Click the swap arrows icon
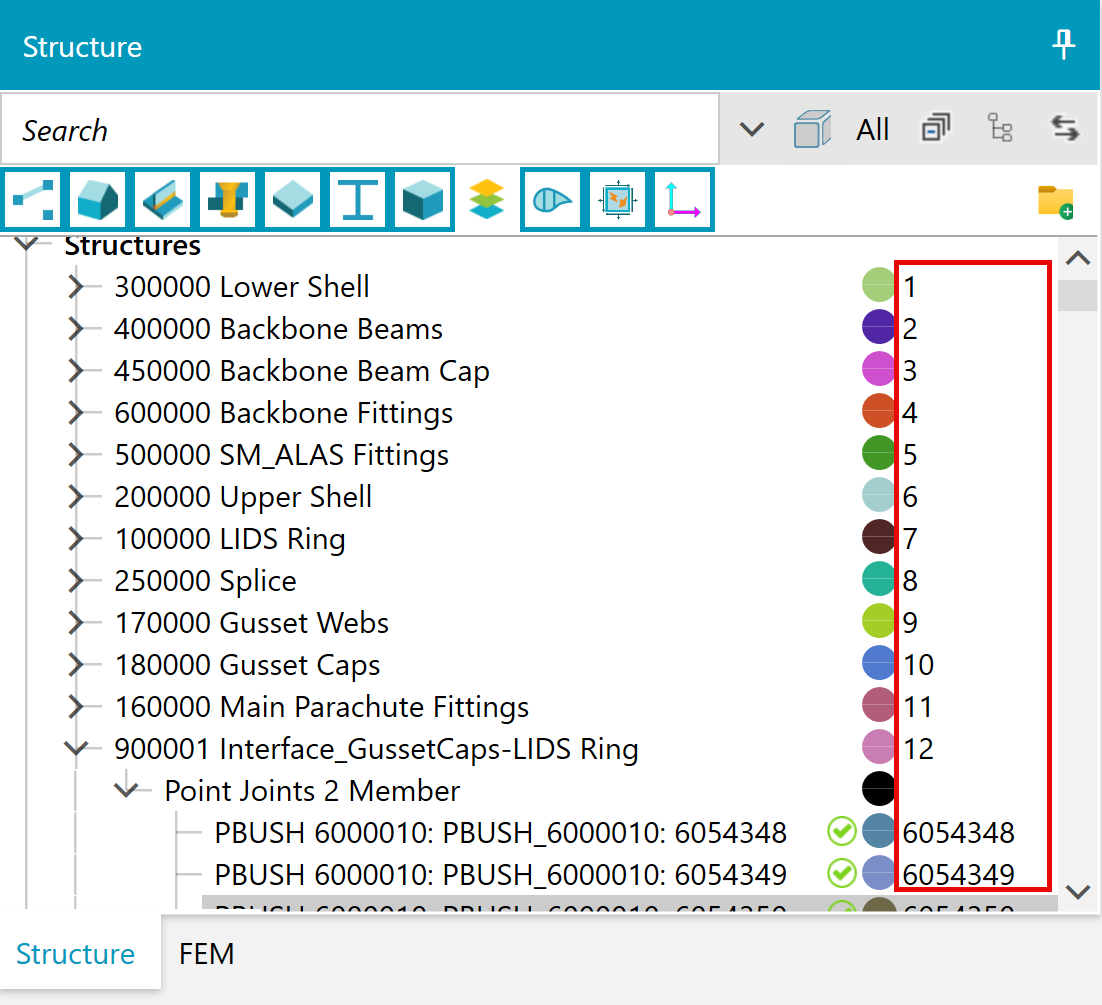 point(1065,128)
